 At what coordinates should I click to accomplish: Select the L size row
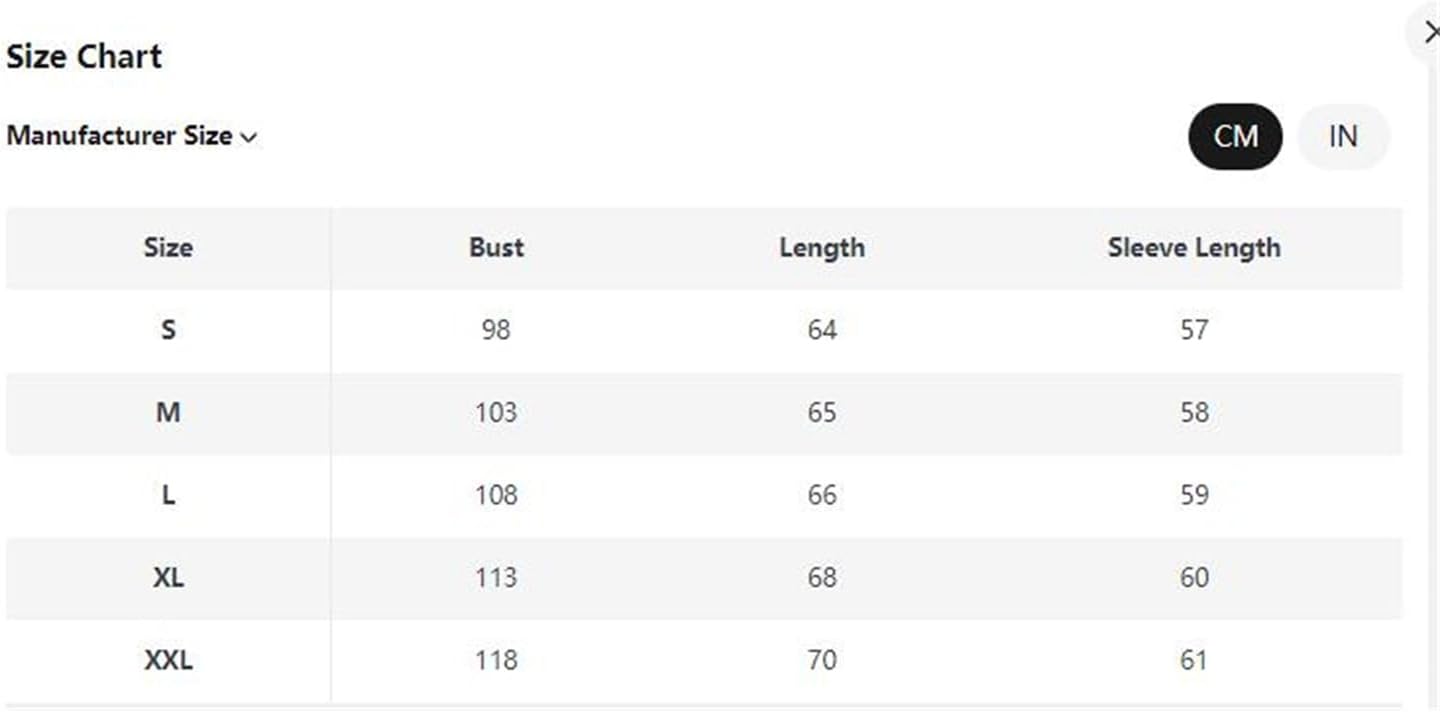168,495
